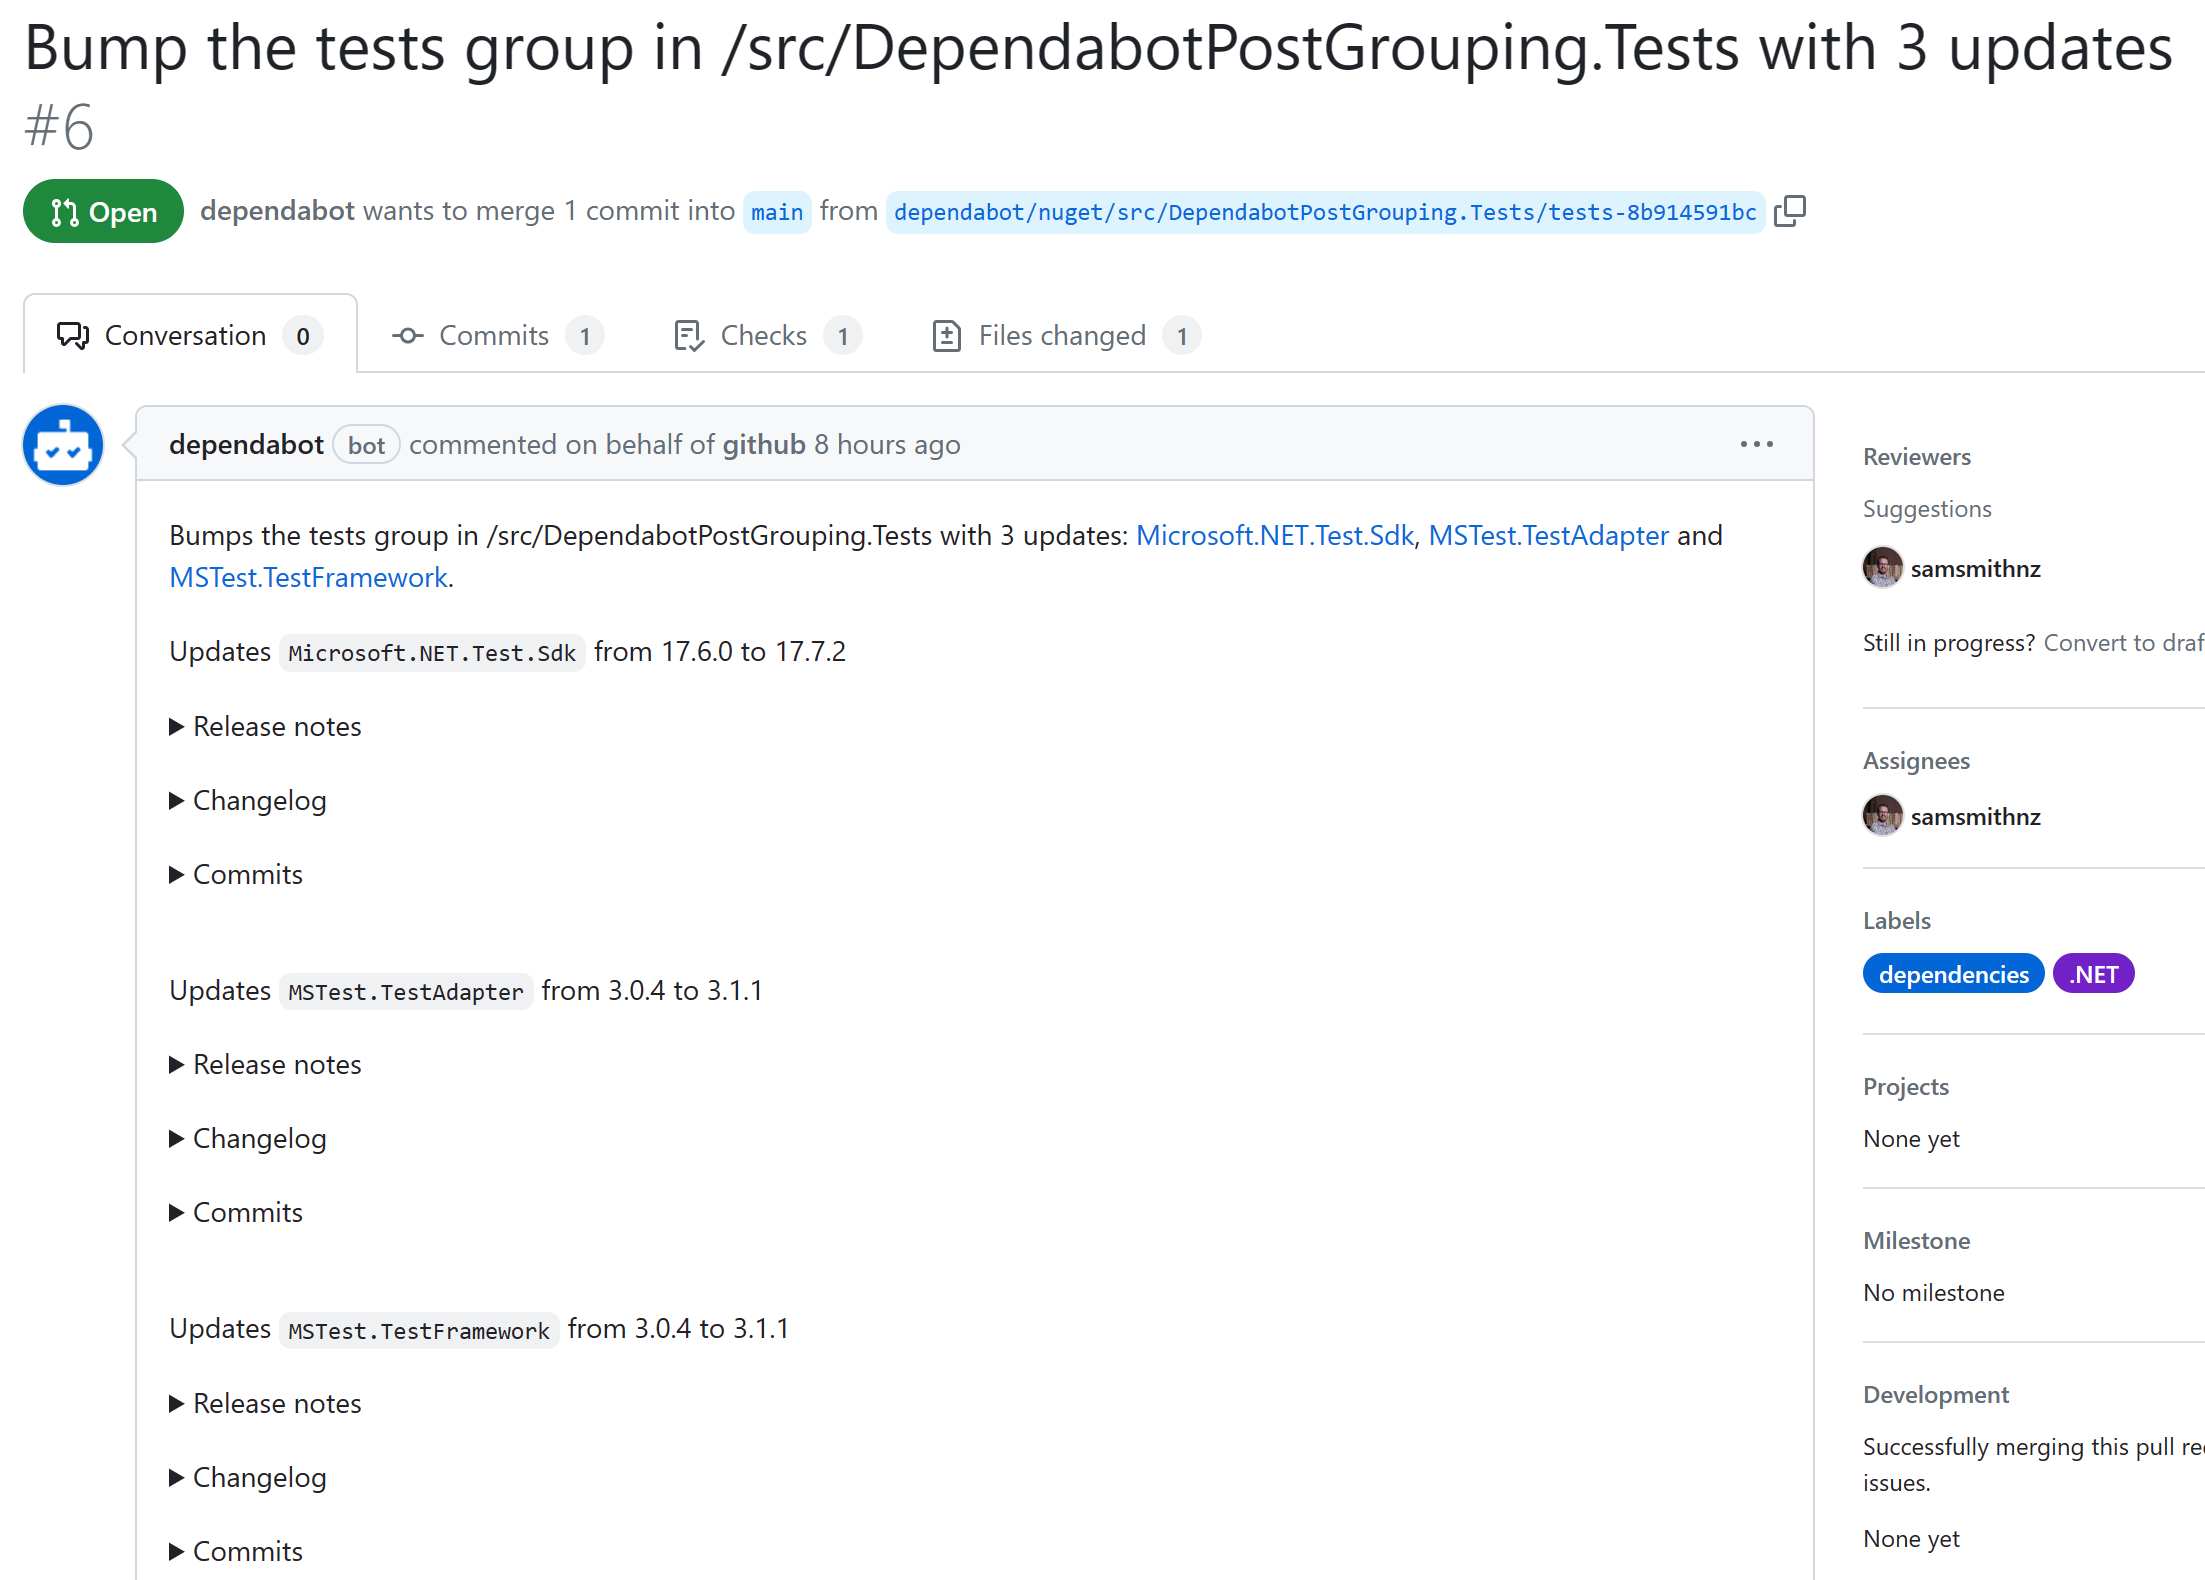Screen dimensions: 2205x1580
Task: Click the purple .NET label
Action: click(x=2093, y=974)
